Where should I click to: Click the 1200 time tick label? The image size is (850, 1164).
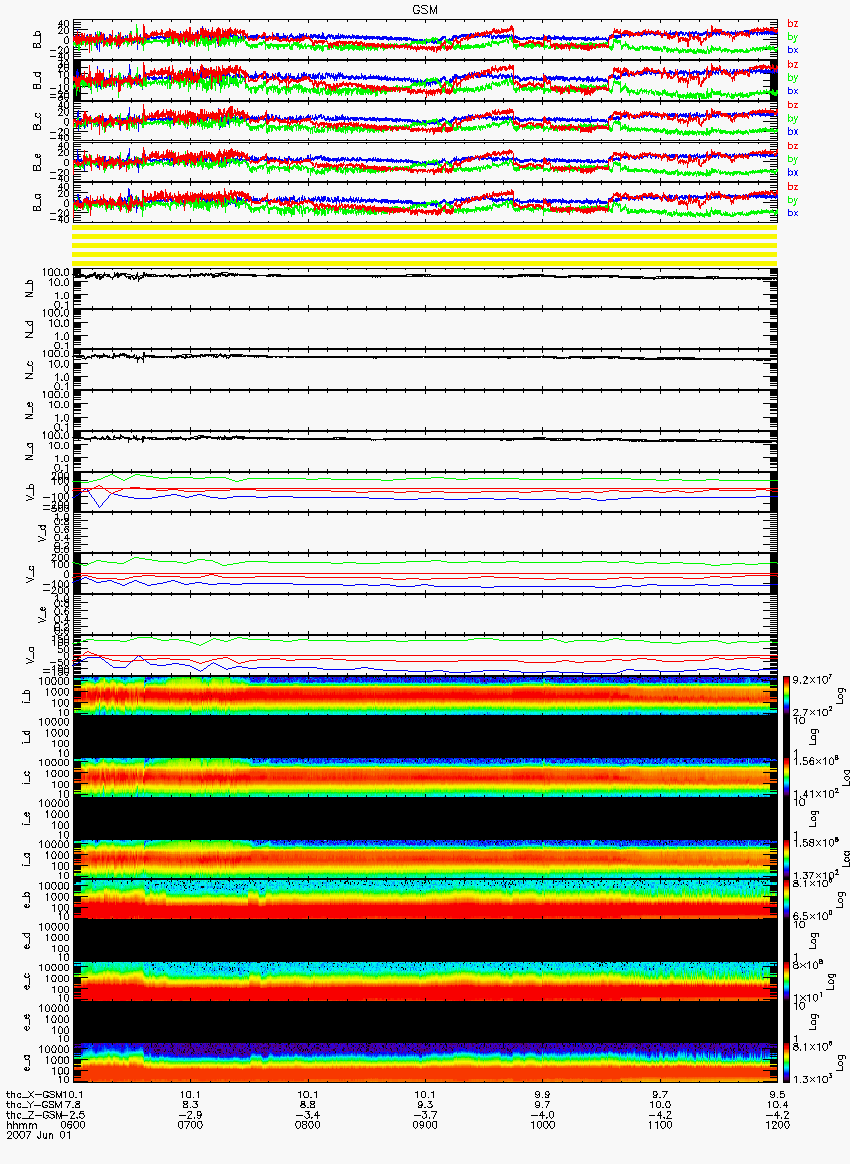pos(777,1125)
